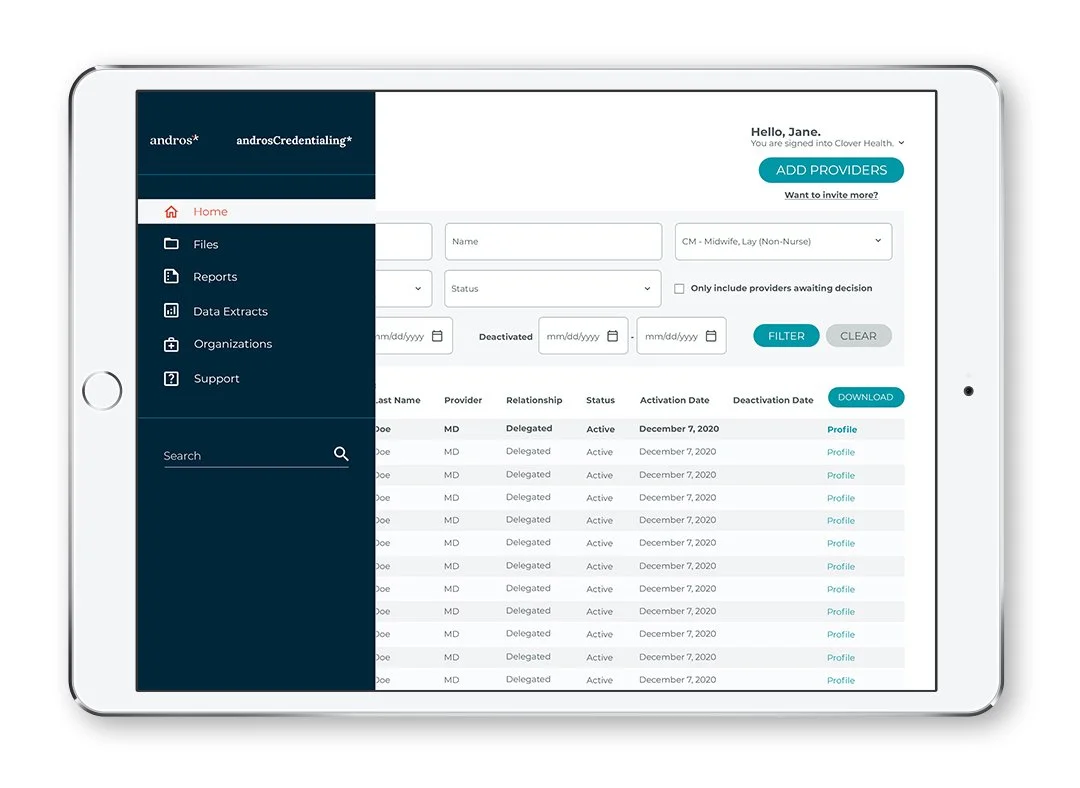Click the second Deactivated date input
This screenshot has height=788, width=1080.
coord(681,335)
